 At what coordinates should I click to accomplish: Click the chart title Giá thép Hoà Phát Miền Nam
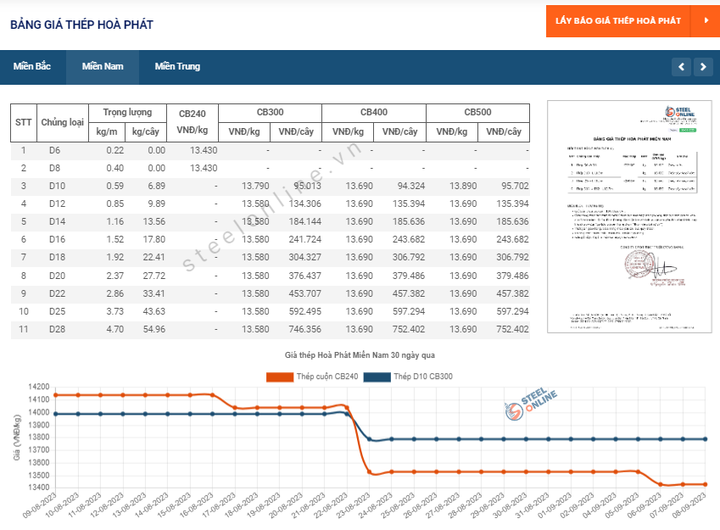360,355
